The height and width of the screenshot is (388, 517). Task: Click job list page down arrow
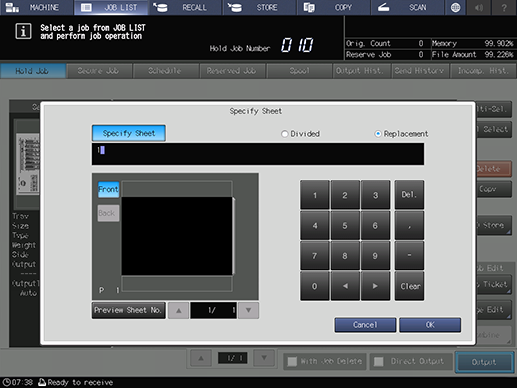pyautogui.click(x=264, y=358)
